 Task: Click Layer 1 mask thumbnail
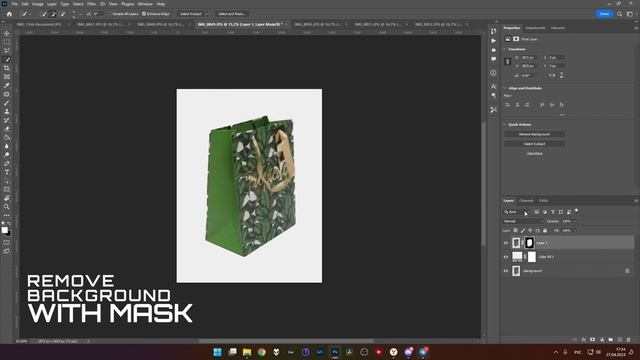click(529, 243)
